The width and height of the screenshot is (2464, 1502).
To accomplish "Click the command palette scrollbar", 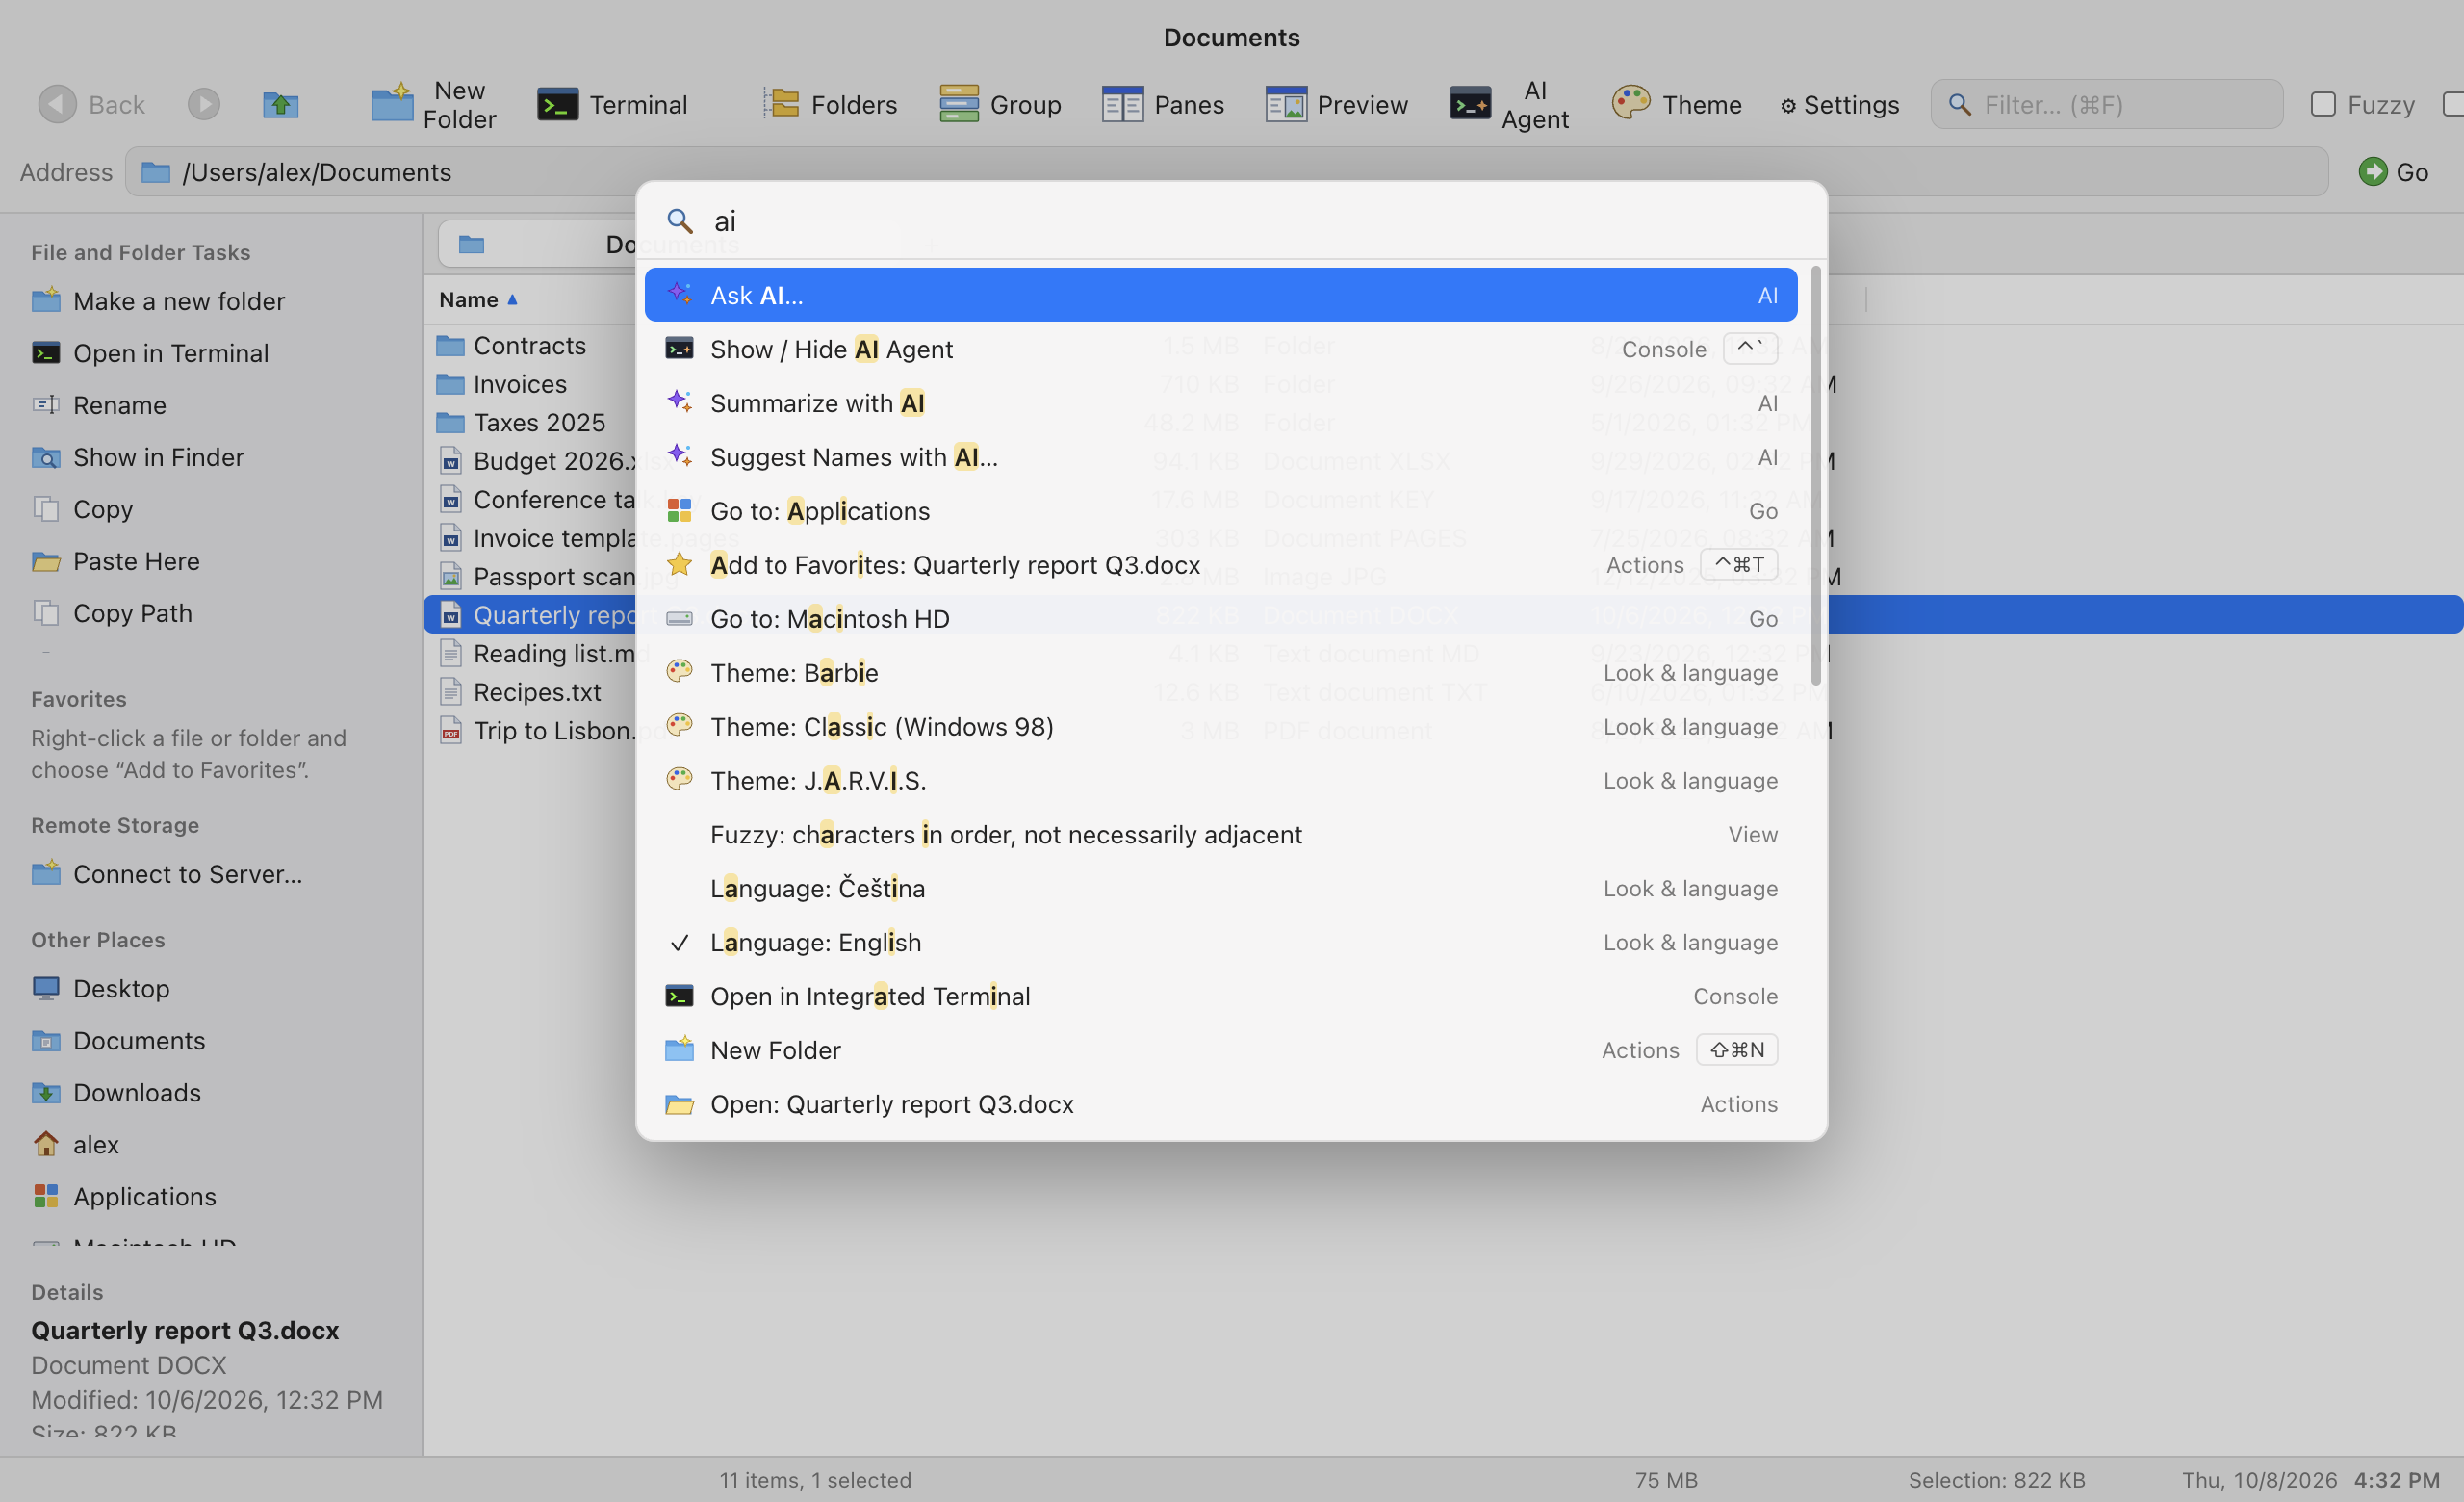I will 1814,476.
